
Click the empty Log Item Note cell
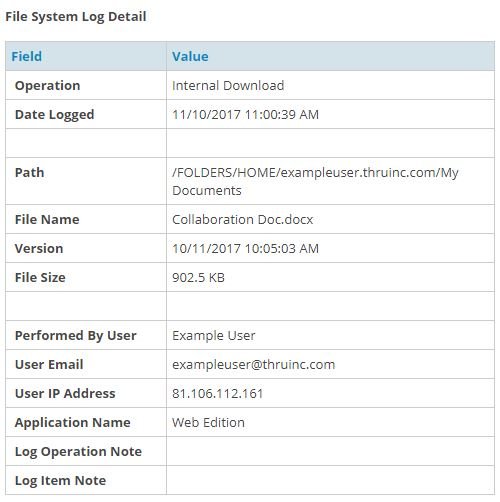coord(330,480)
